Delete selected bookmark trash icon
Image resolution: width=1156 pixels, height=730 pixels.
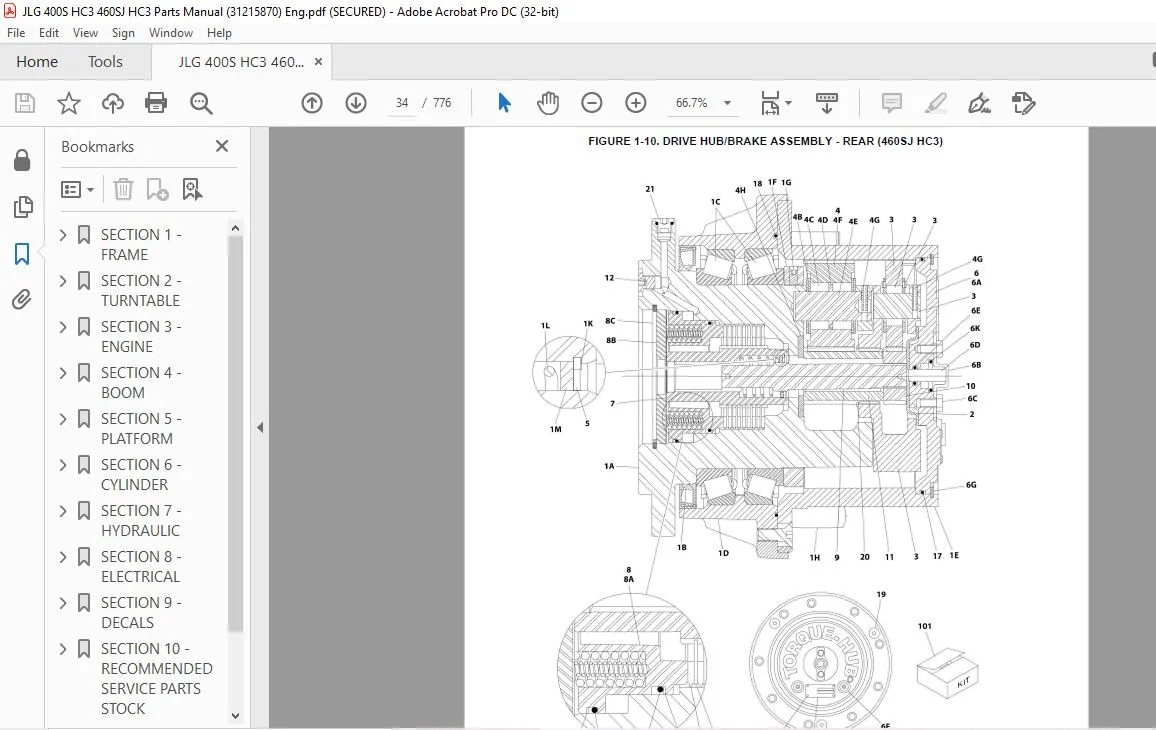coord(123,190)
